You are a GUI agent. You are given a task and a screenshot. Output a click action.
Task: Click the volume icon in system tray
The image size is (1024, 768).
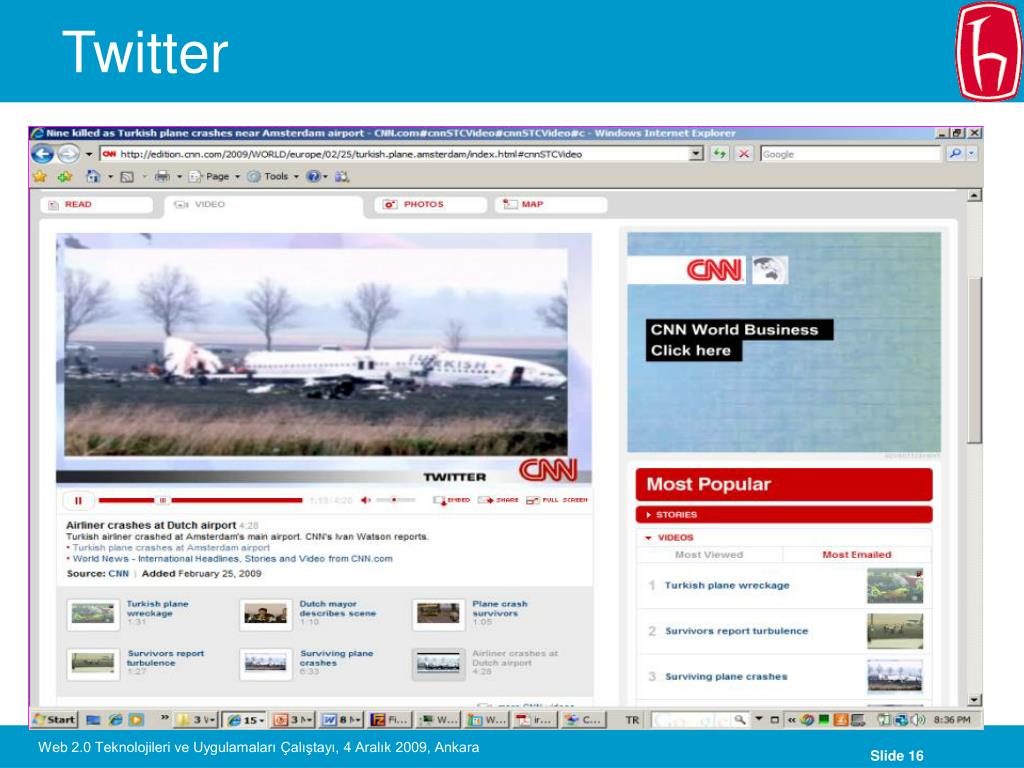click(x=918, y=720)
